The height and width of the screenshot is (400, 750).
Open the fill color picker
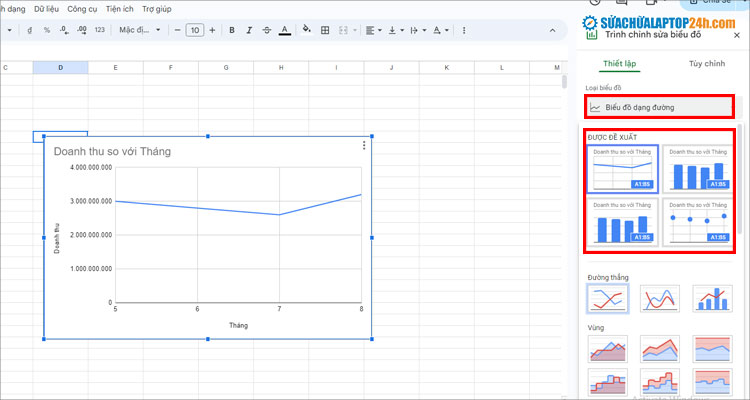(306, 31)
